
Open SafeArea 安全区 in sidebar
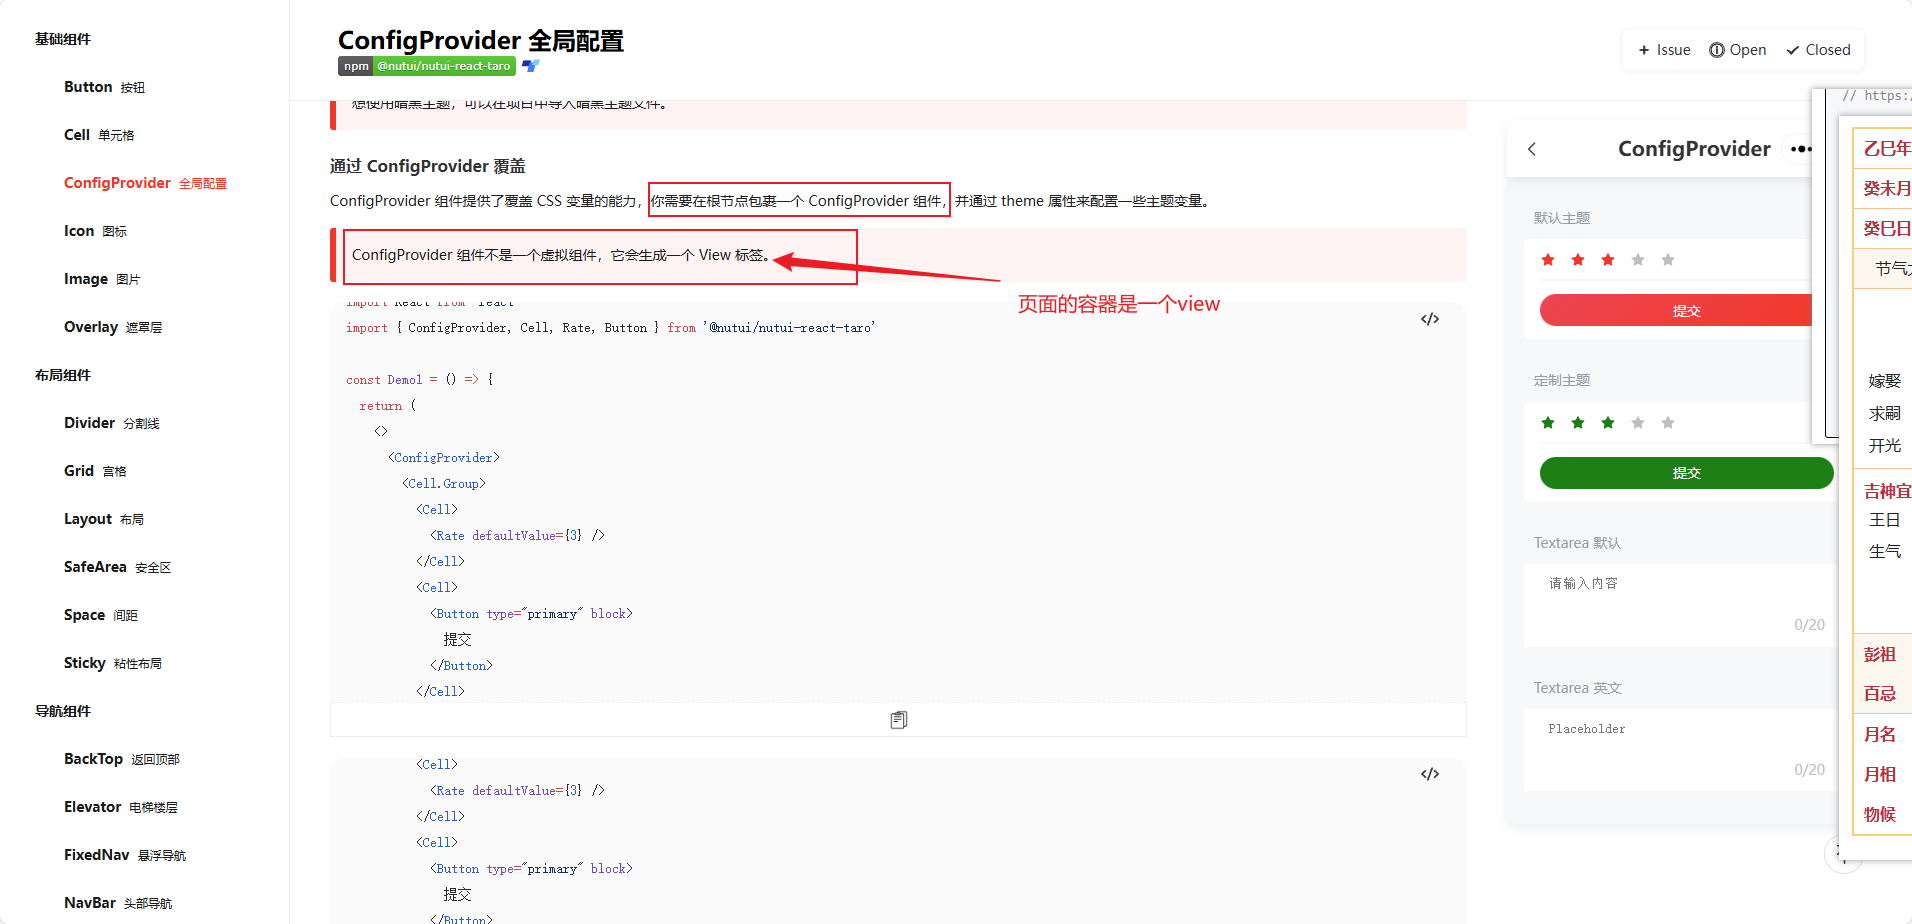pos(118,567)
